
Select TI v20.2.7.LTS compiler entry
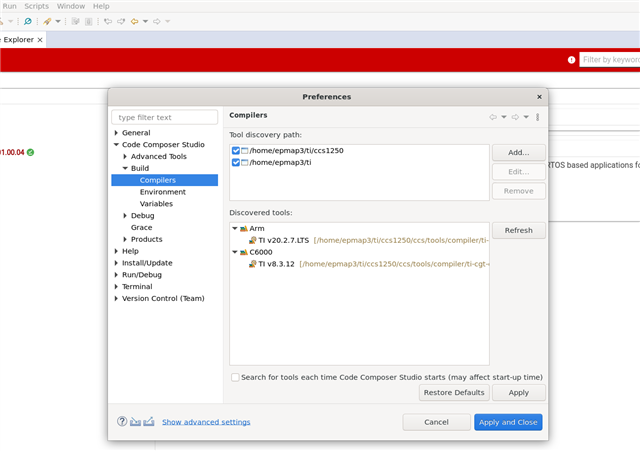coord(283,240)
